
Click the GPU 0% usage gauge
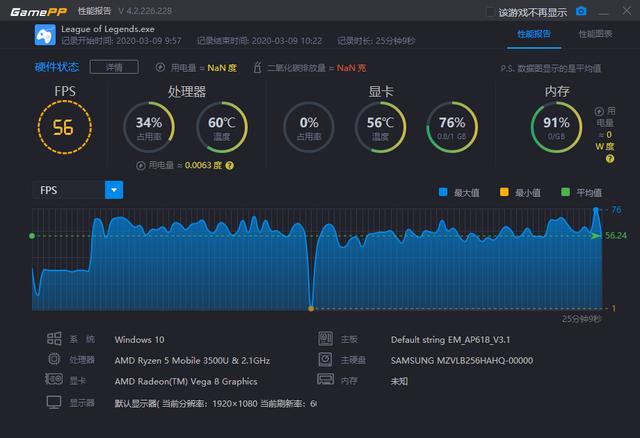pyautogui.click(x=309, y=127)
